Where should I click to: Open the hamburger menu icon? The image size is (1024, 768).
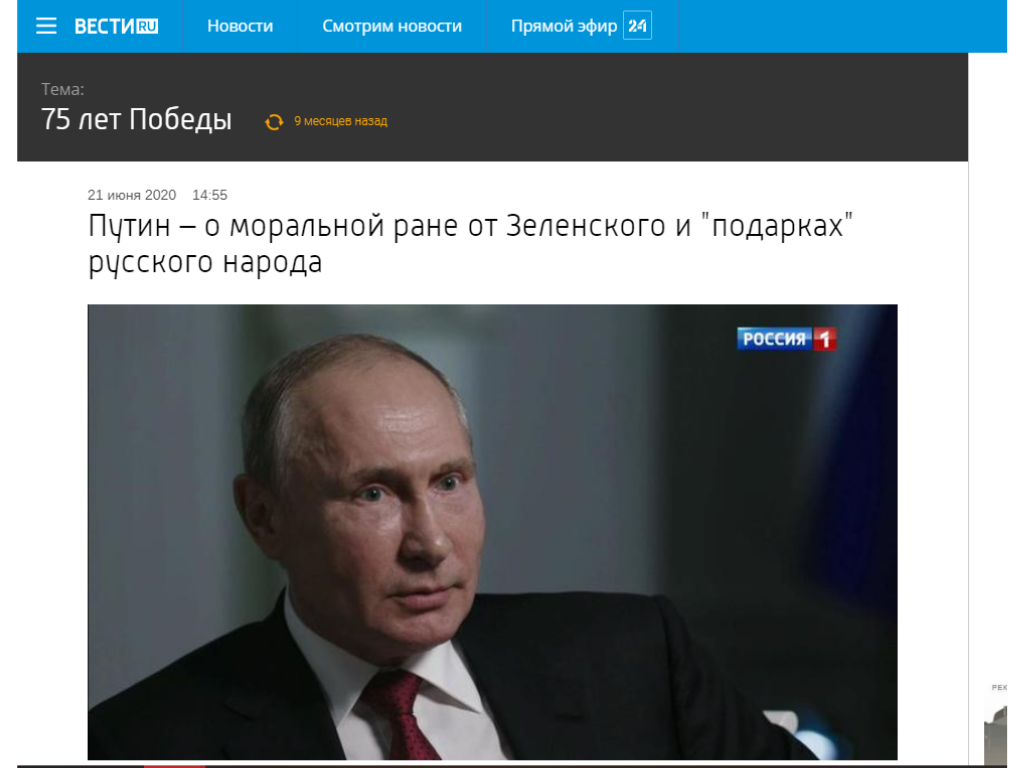tap(46, 26)
